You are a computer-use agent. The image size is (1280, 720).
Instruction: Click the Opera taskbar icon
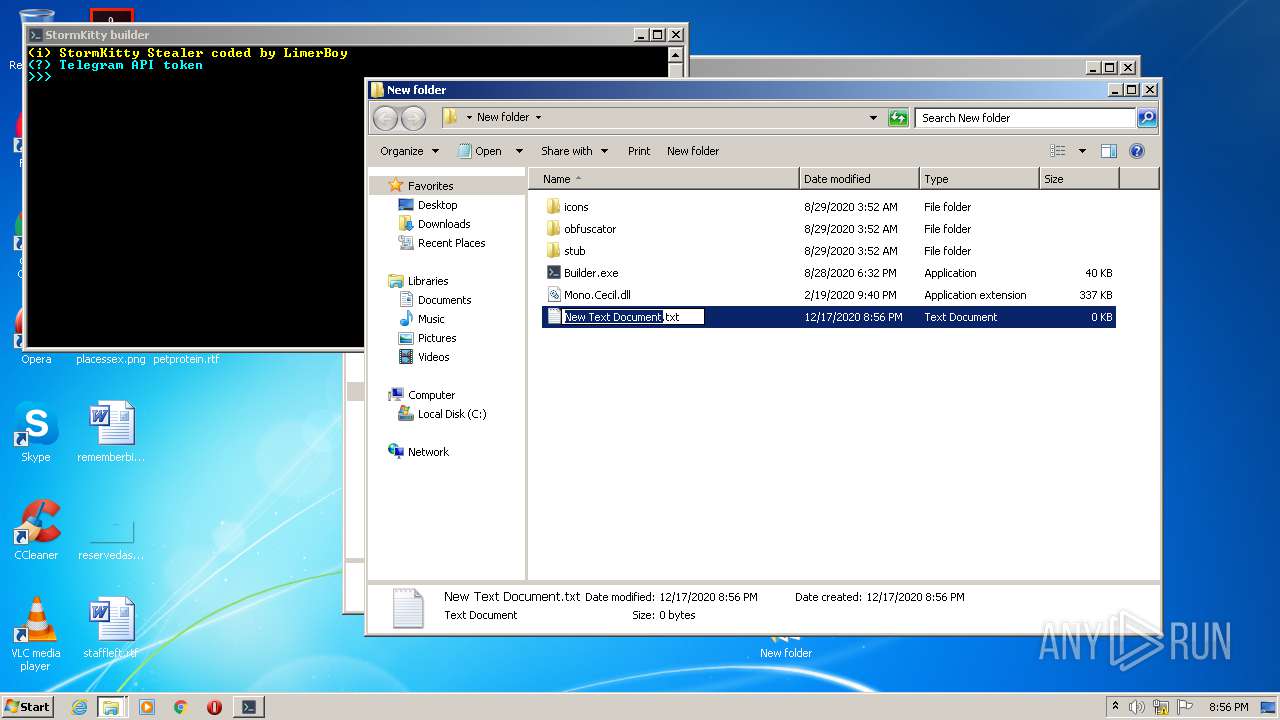point(214,707)
